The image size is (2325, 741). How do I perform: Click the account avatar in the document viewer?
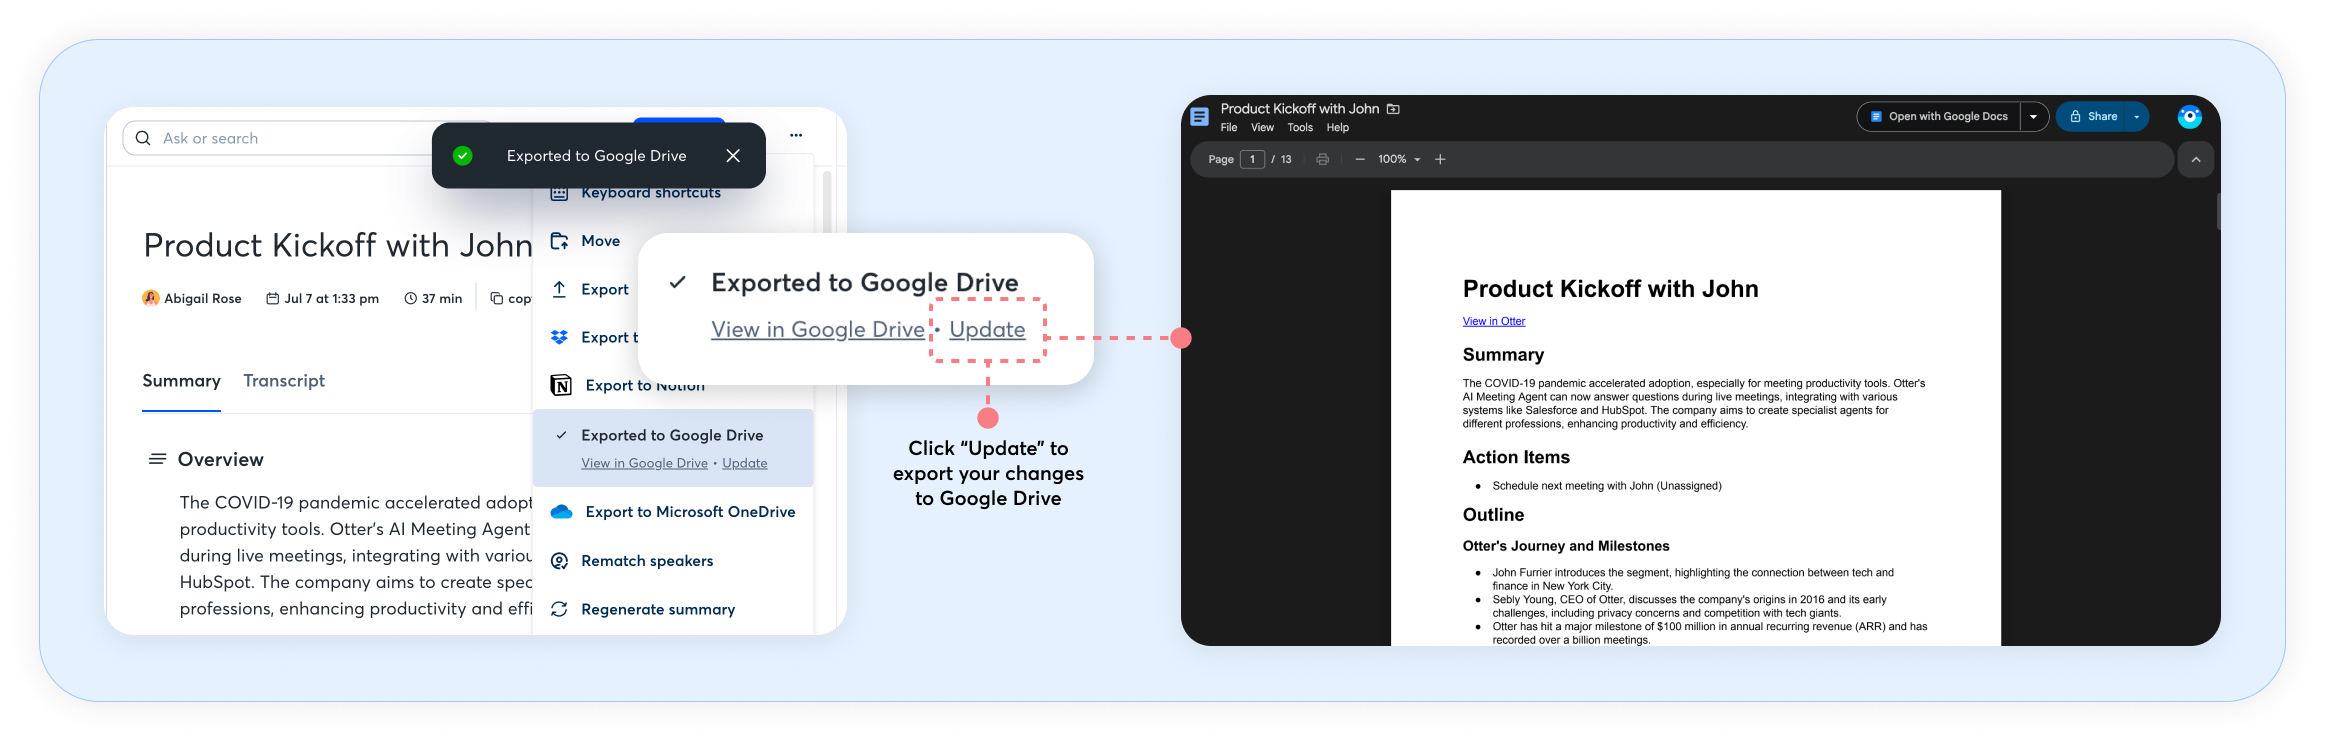[x=2190, y=117]
